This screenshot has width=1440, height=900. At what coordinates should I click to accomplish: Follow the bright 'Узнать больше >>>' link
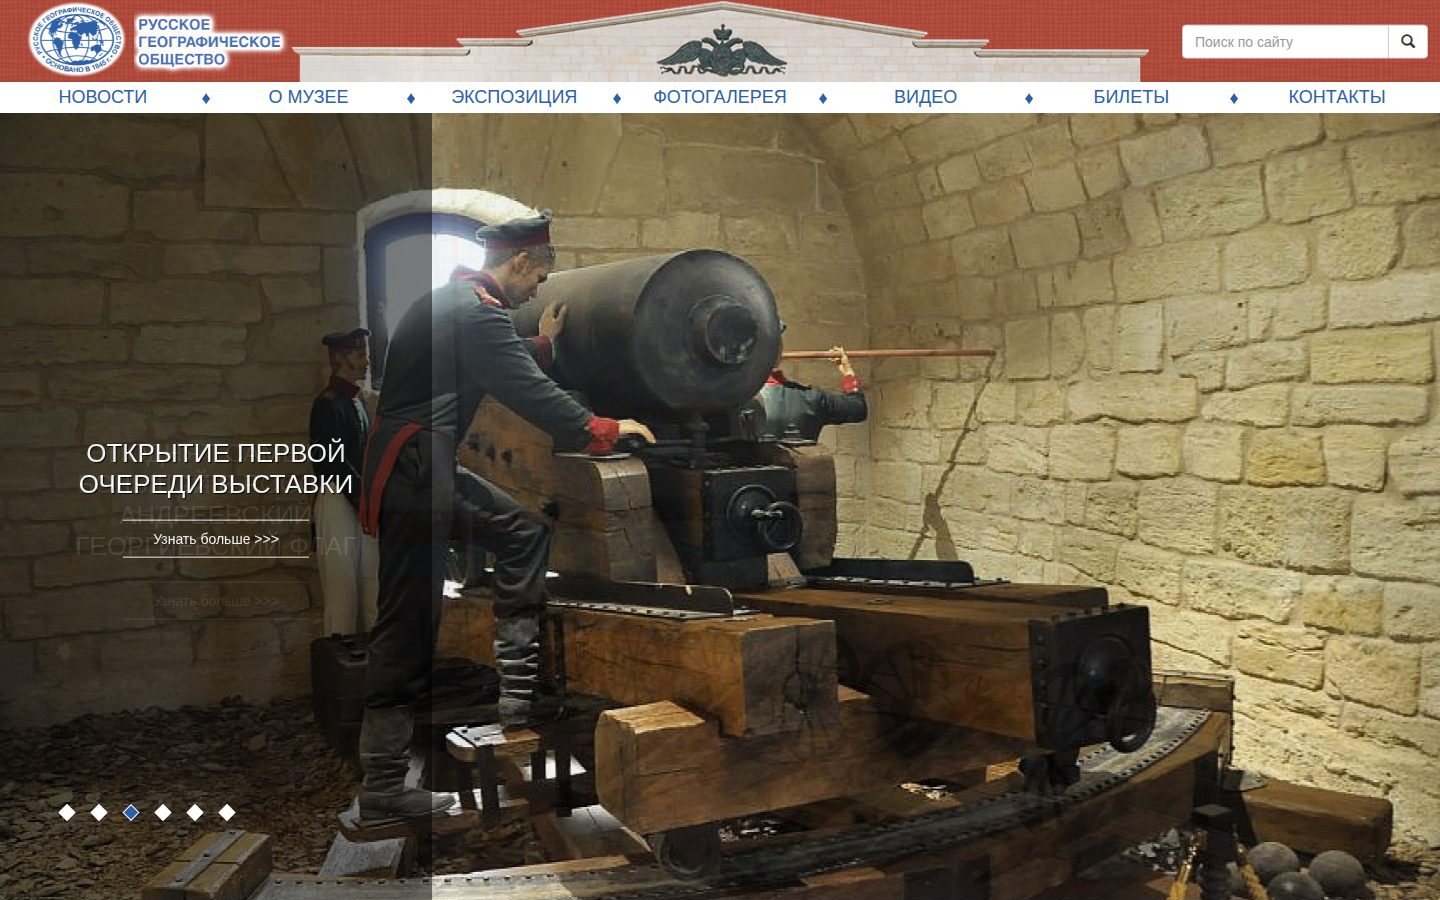tap(216, 539)
